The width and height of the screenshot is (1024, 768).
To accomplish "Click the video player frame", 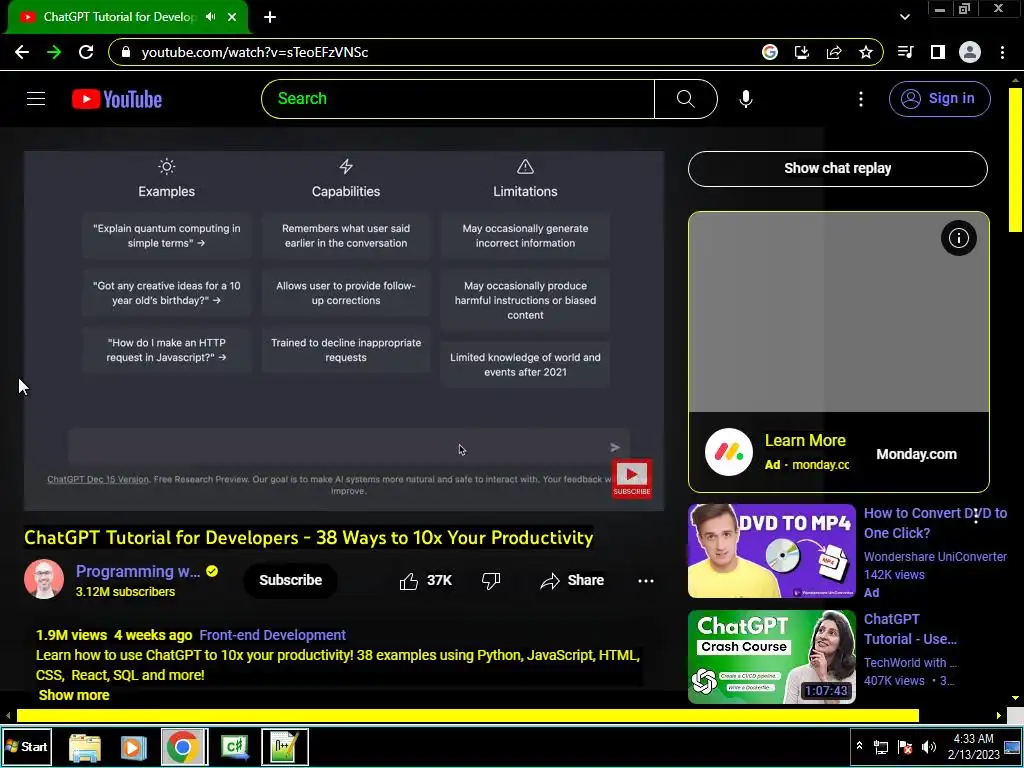I will [x=344, y=330].
